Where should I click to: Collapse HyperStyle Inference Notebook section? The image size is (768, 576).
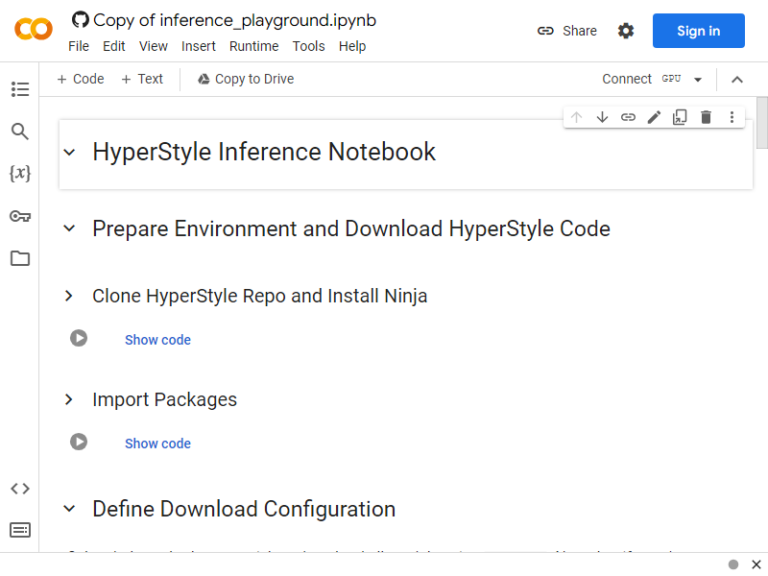70,152
